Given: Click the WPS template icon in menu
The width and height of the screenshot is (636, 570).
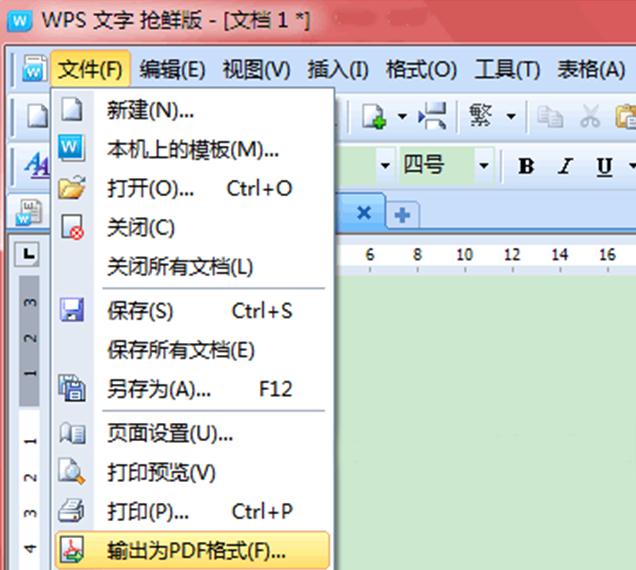Looking at the screenshot, I should (71, 148).
